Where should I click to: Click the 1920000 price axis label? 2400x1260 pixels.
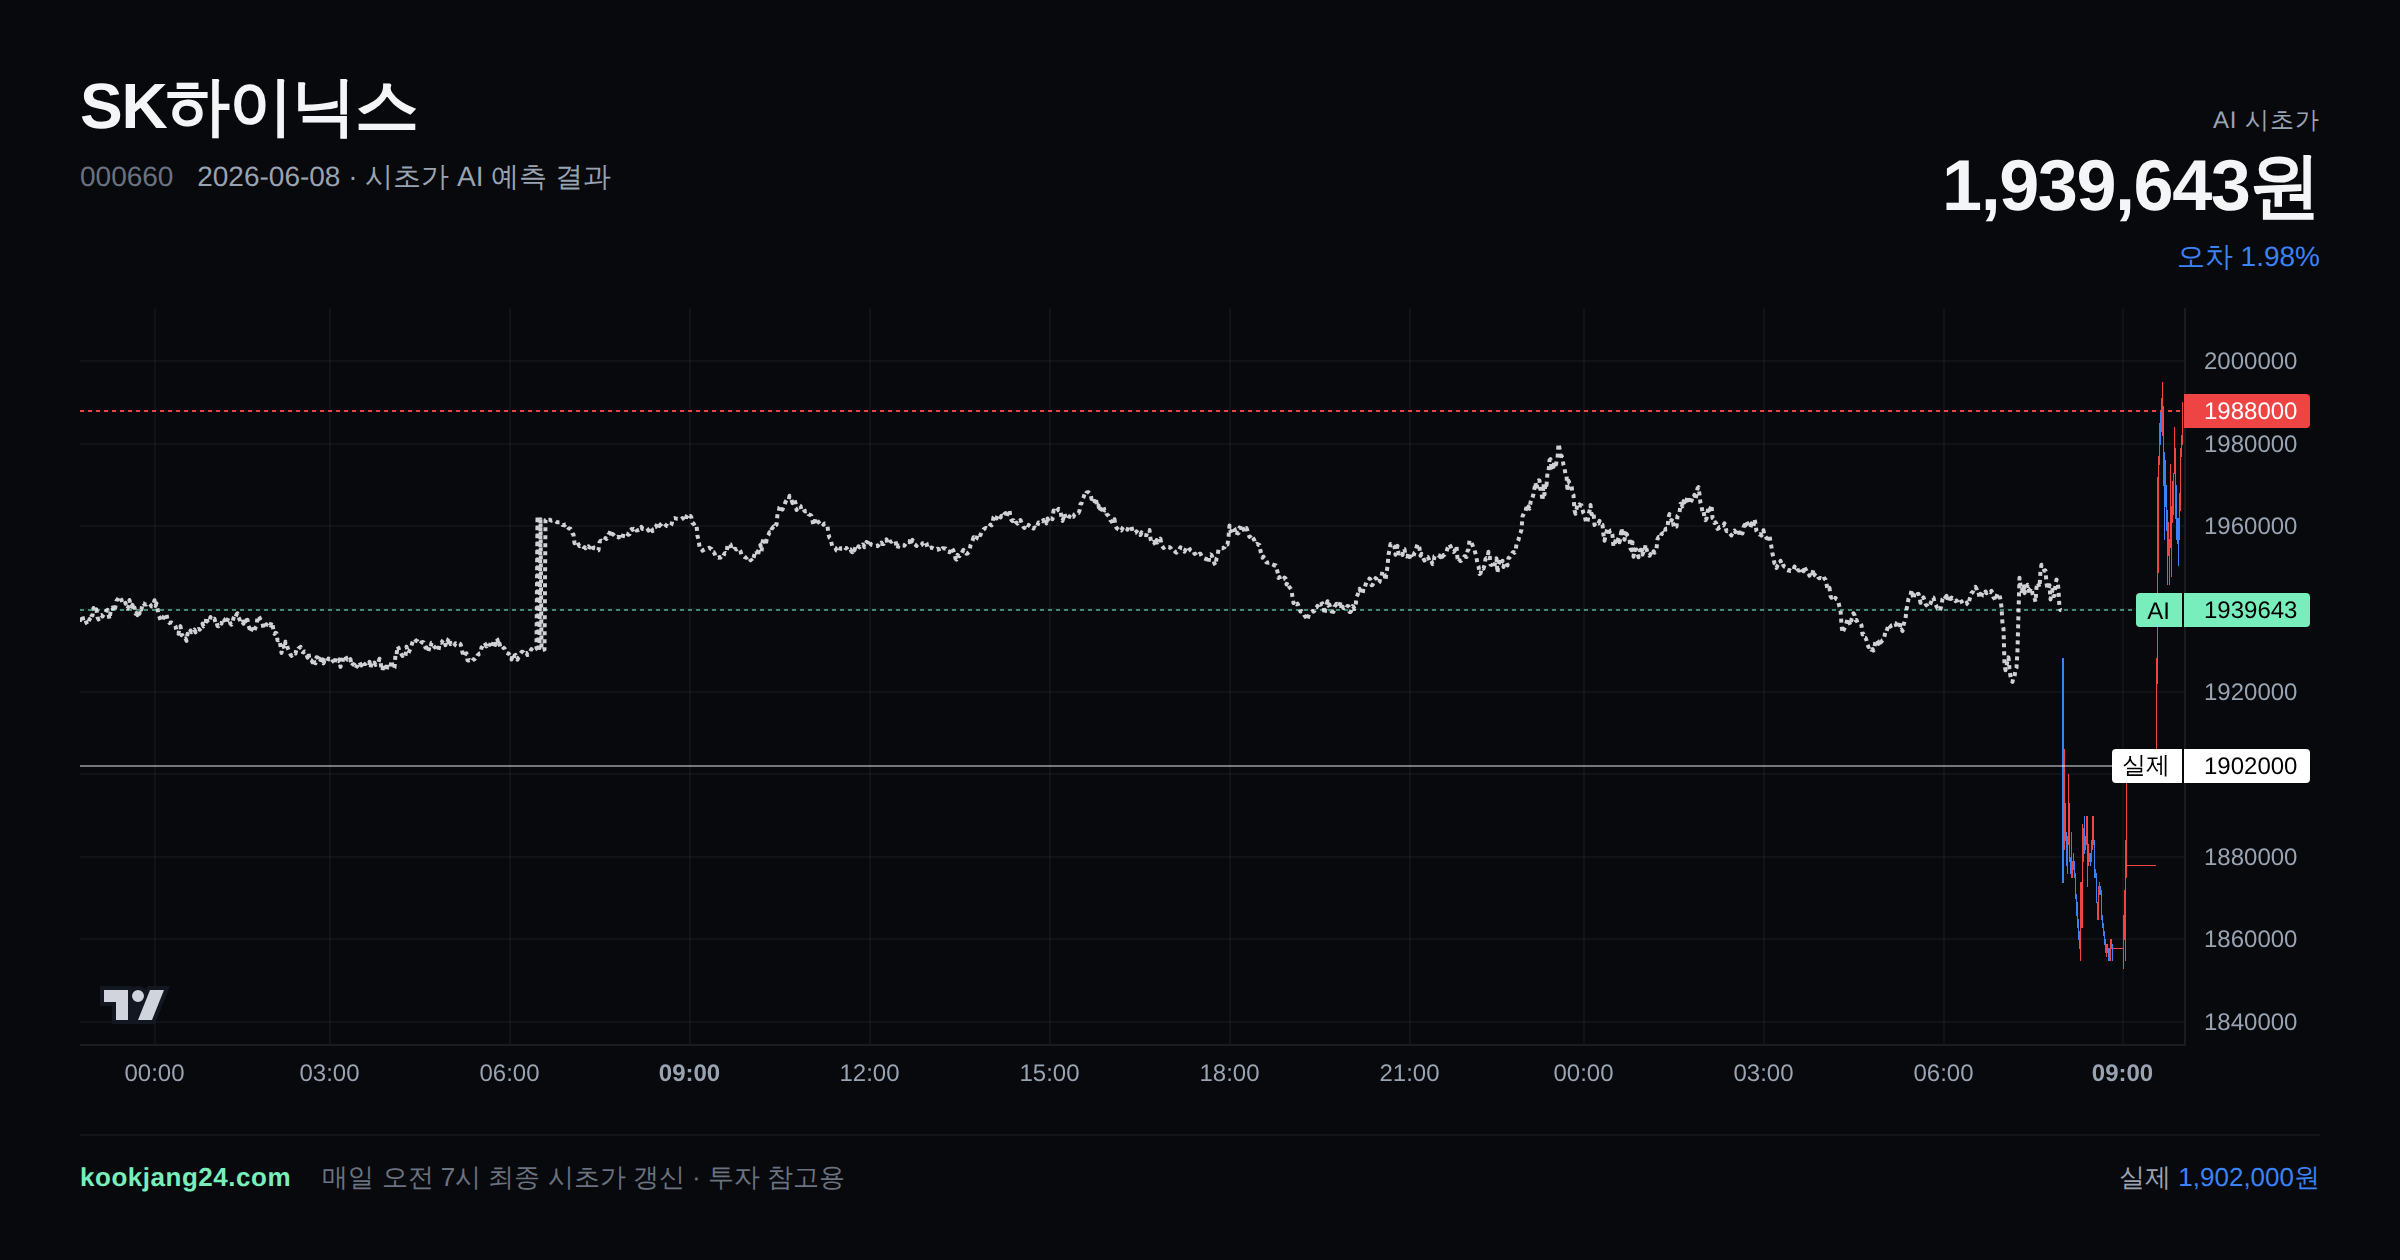pos(2250,692)
